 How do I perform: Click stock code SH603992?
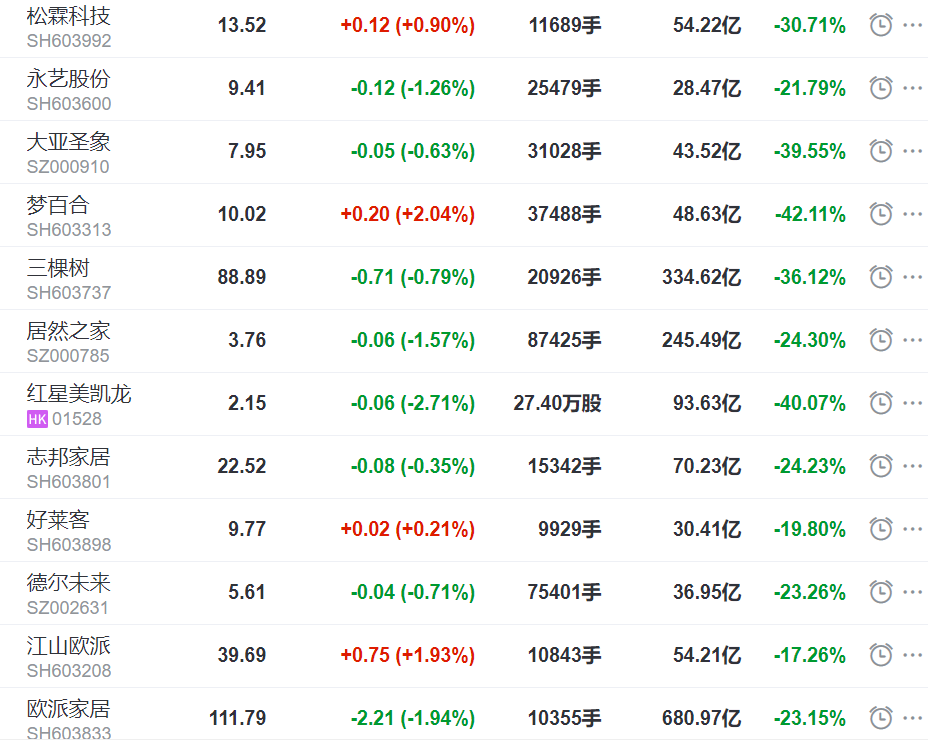69,41
